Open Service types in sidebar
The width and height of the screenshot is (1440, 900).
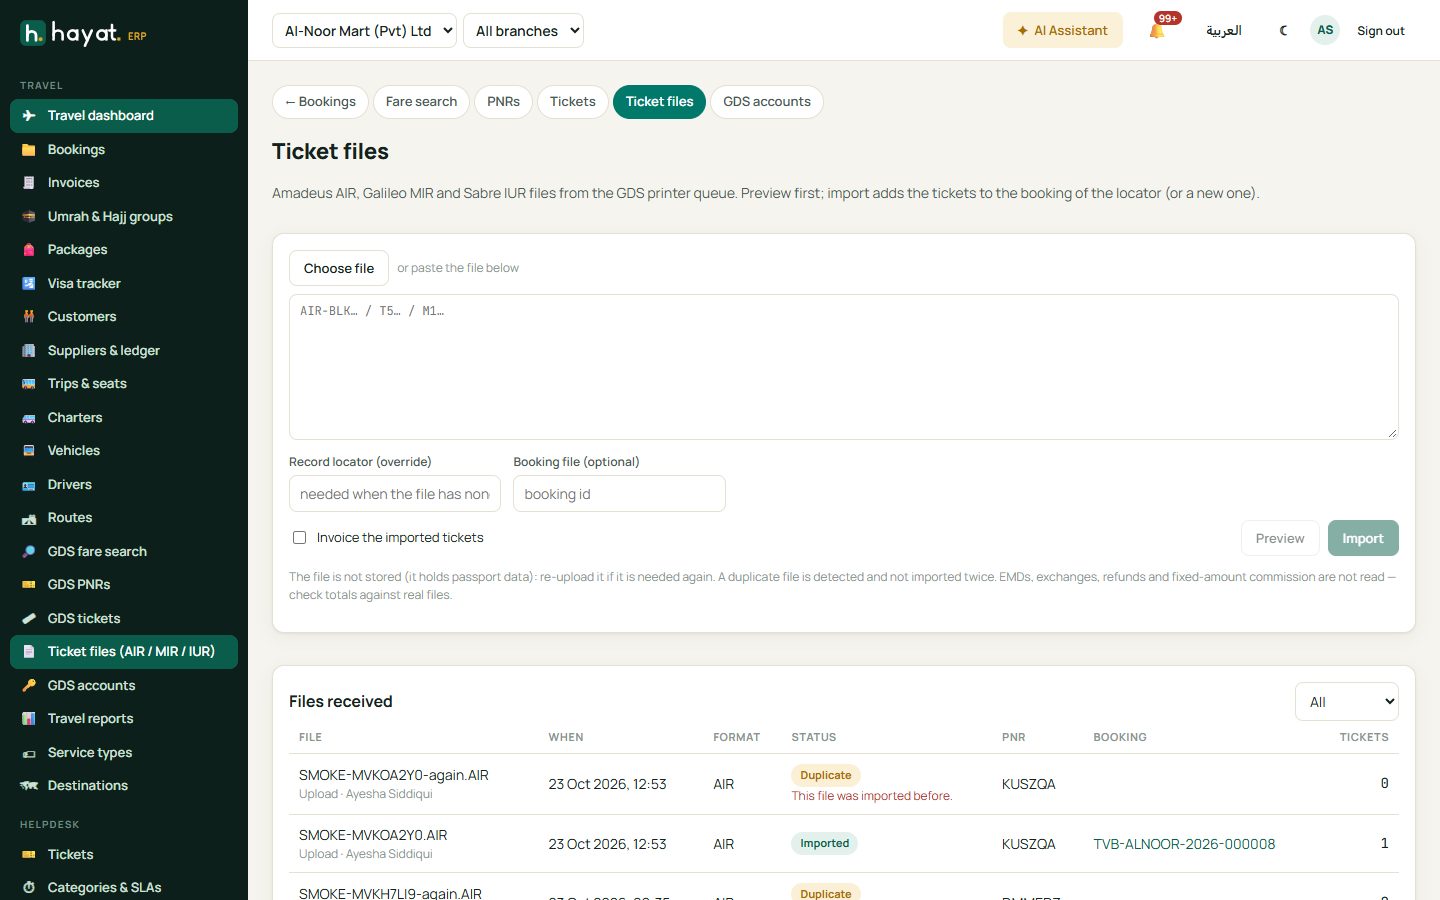[124, 753]
